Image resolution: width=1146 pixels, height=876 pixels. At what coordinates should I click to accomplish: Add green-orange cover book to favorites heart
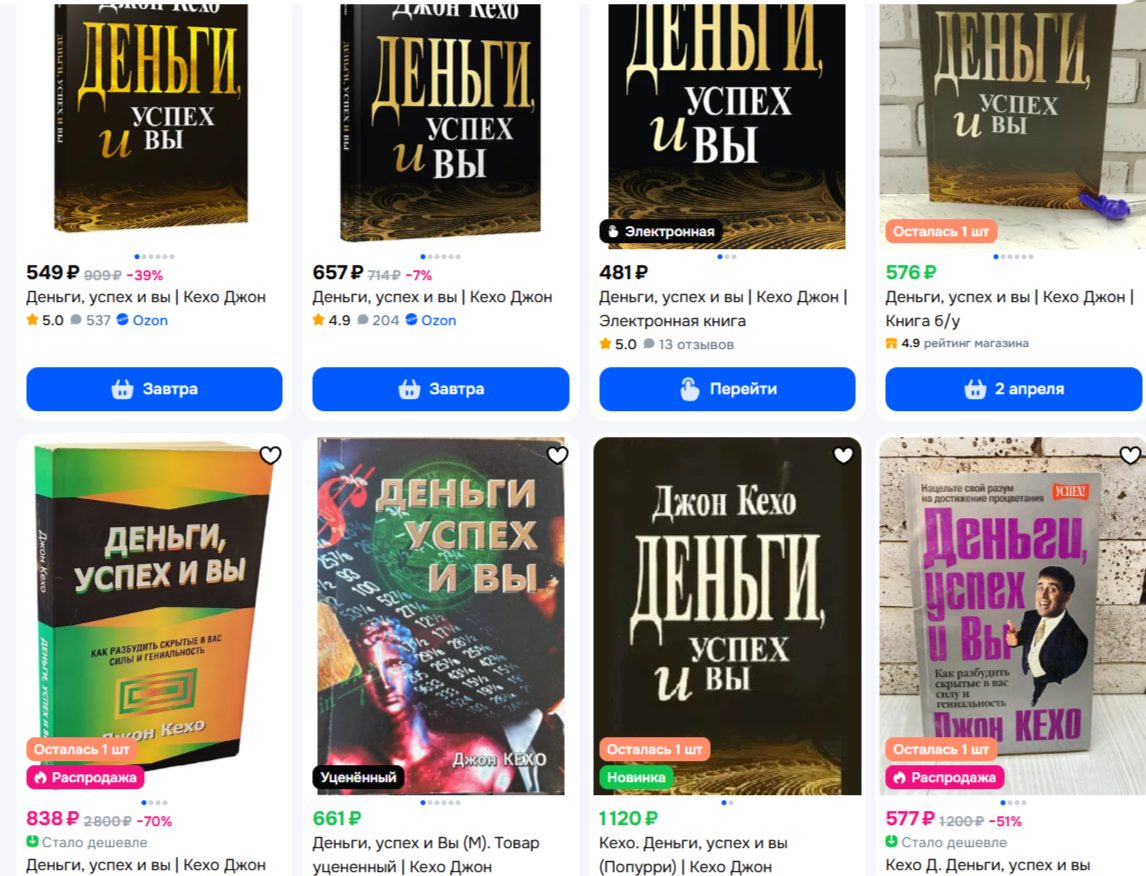pyautogui.click(x=270, y=455)
